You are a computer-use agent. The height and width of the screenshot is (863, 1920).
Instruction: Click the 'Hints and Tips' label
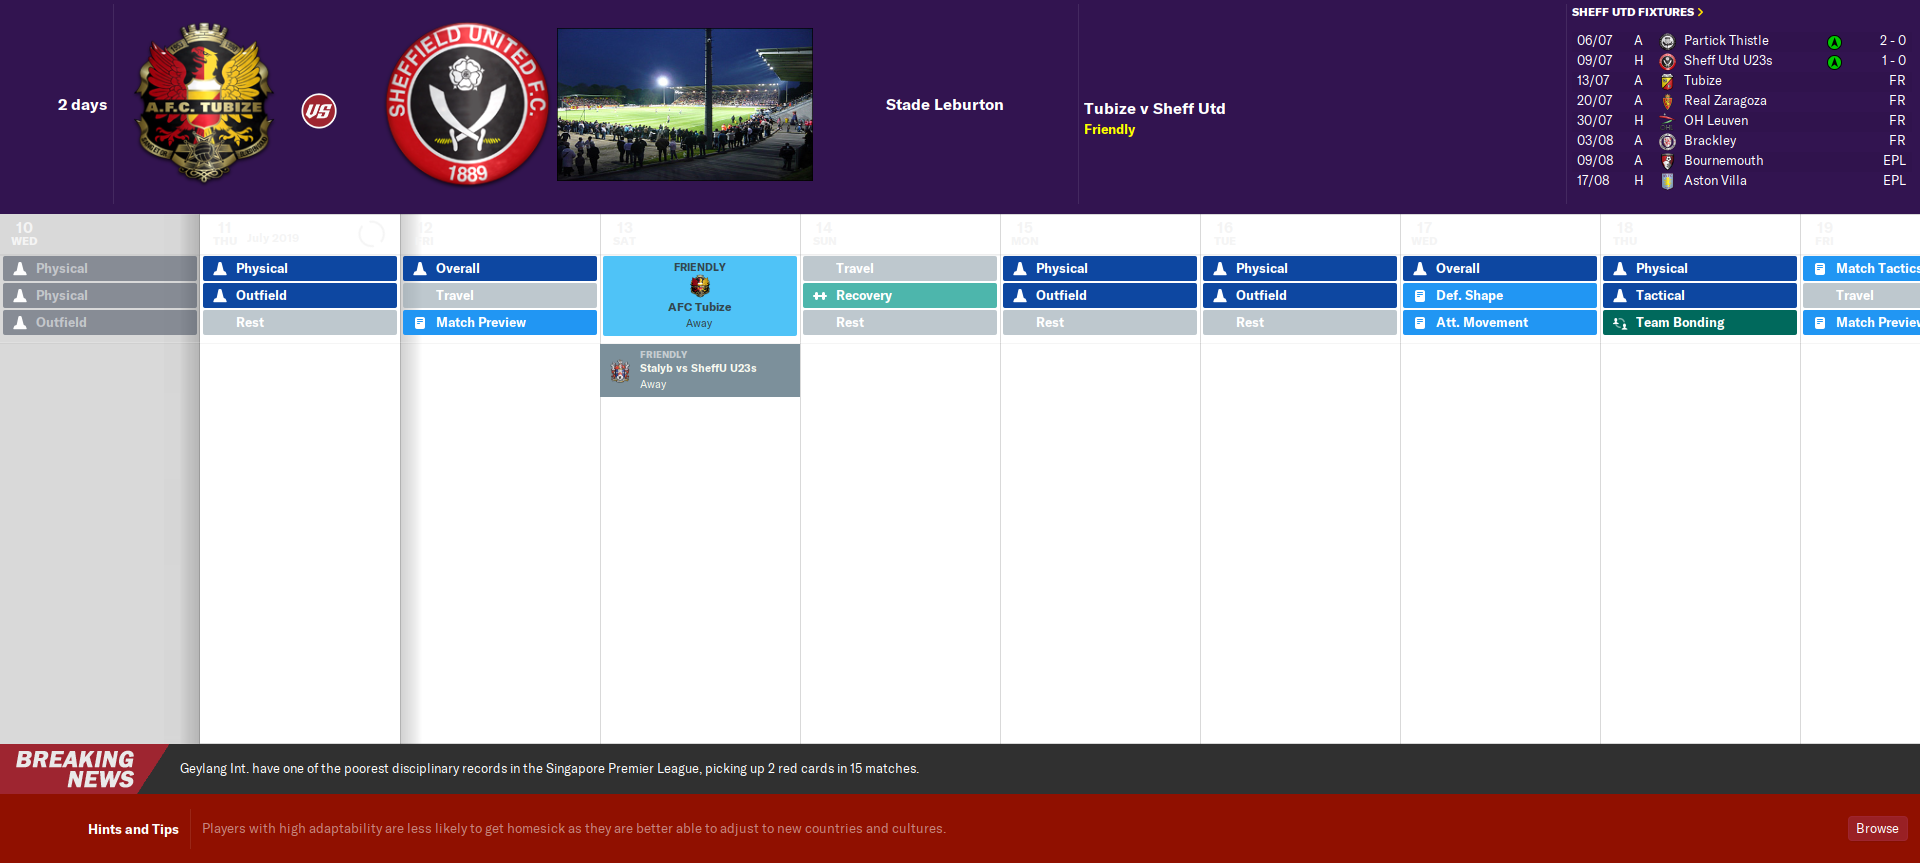pyautogui.click(x=133, y=829)
